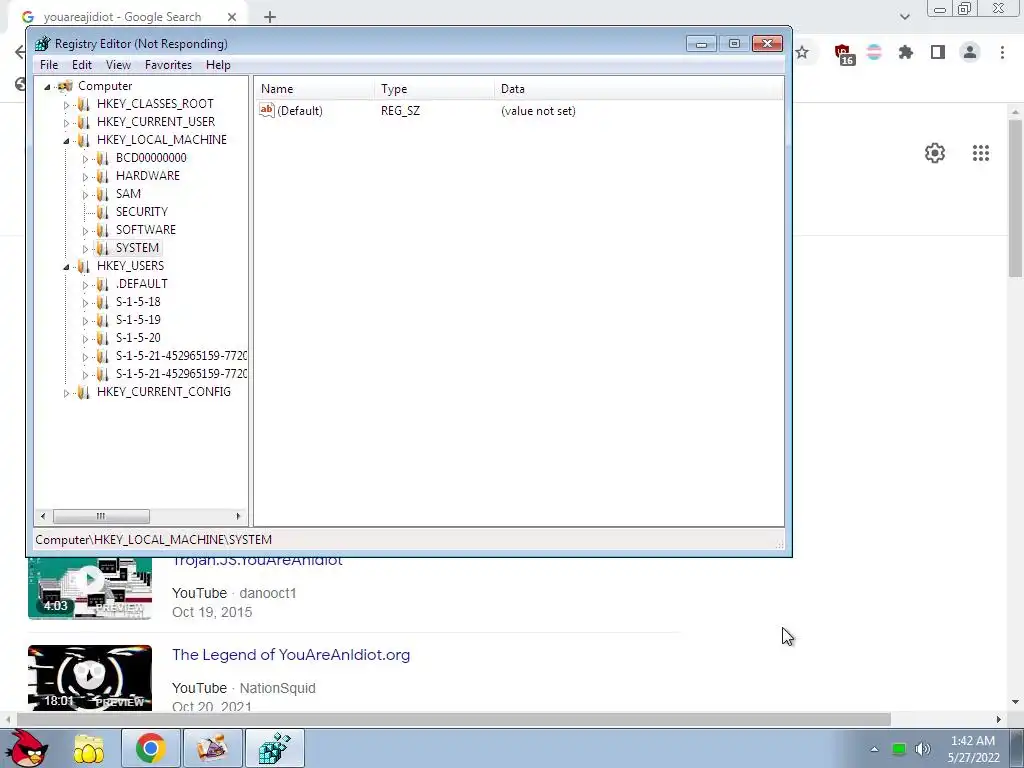Expand the SOFTWARE subkey
1024x768 pixels.
click(85, 231)
